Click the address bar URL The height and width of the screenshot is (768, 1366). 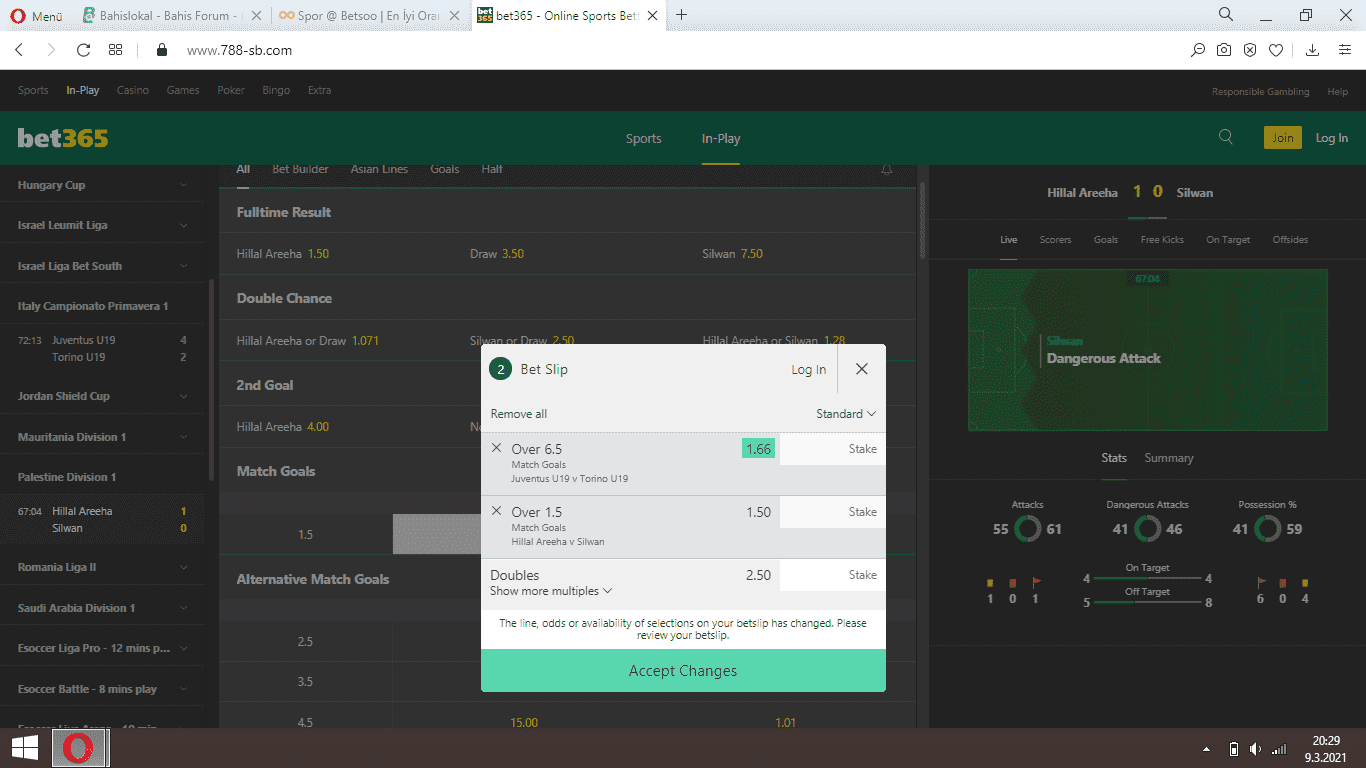[x=239, y=50]
